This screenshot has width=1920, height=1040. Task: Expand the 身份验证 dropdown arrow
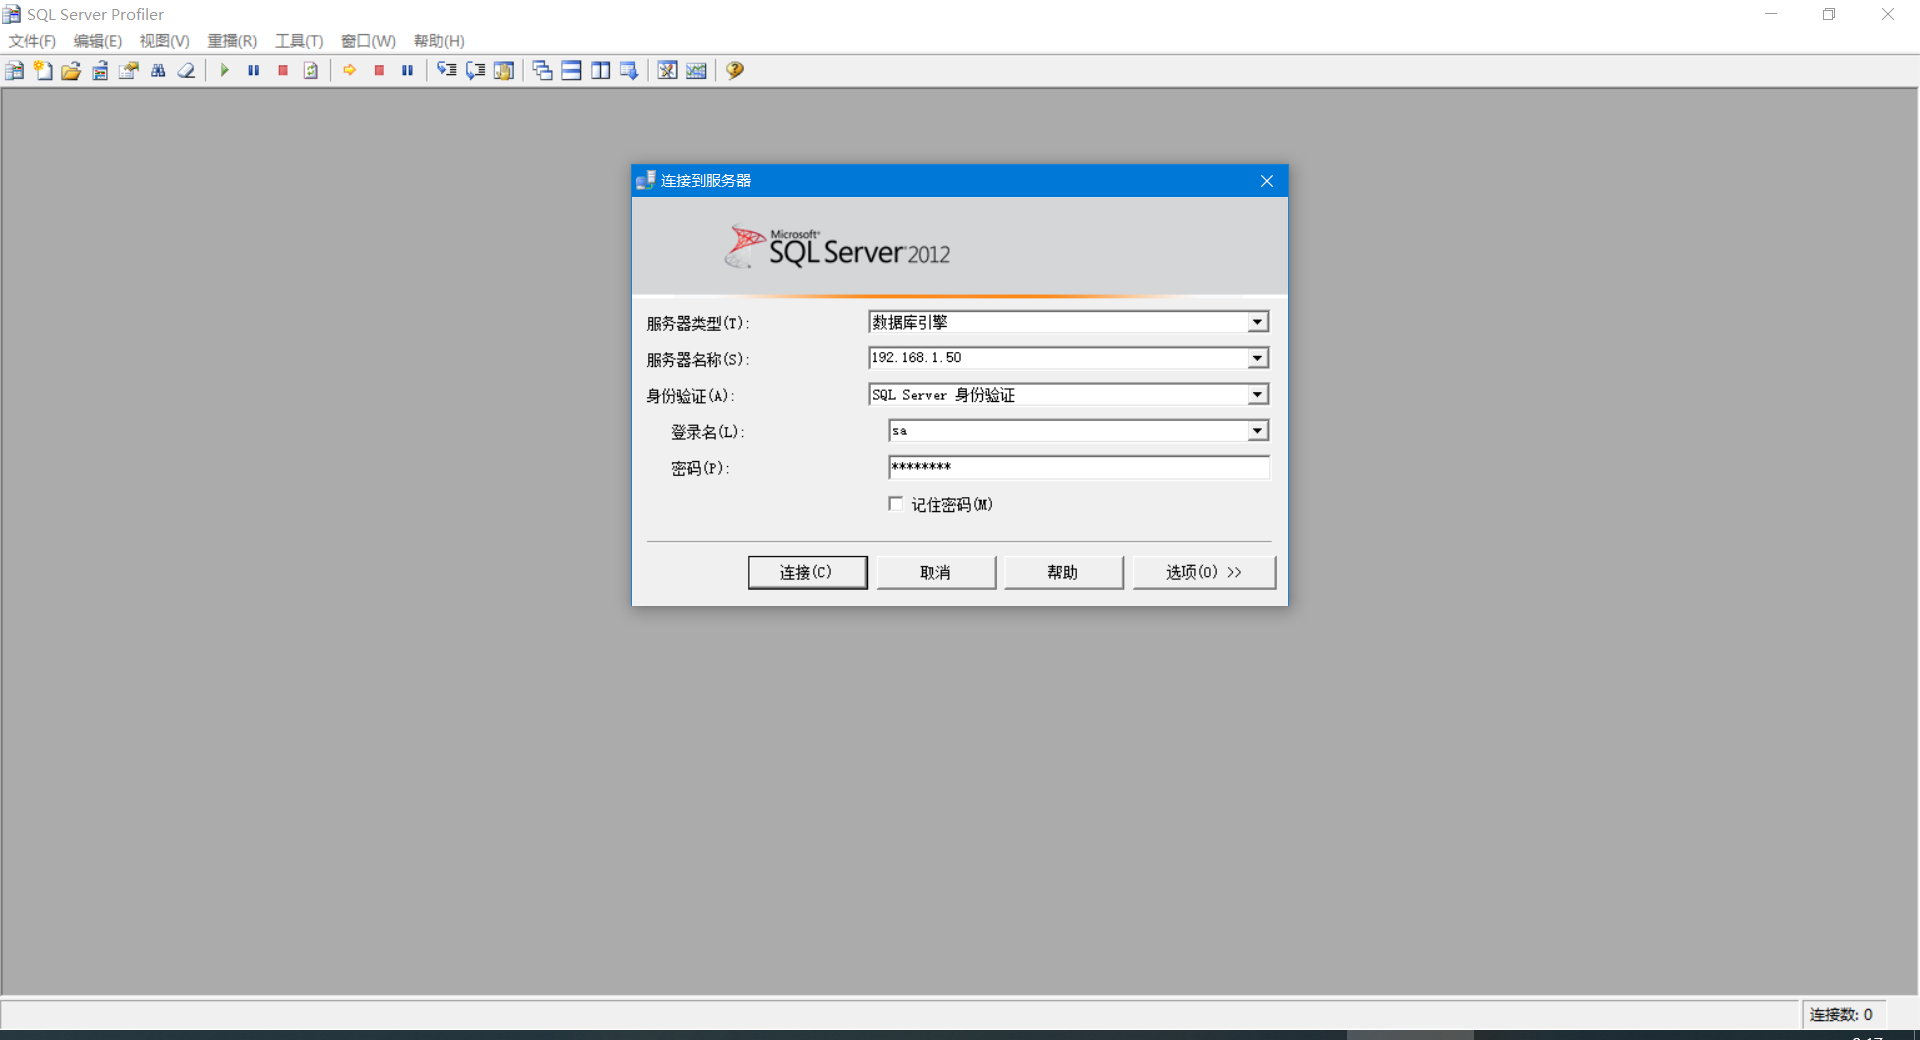[x=1257, y=395]
